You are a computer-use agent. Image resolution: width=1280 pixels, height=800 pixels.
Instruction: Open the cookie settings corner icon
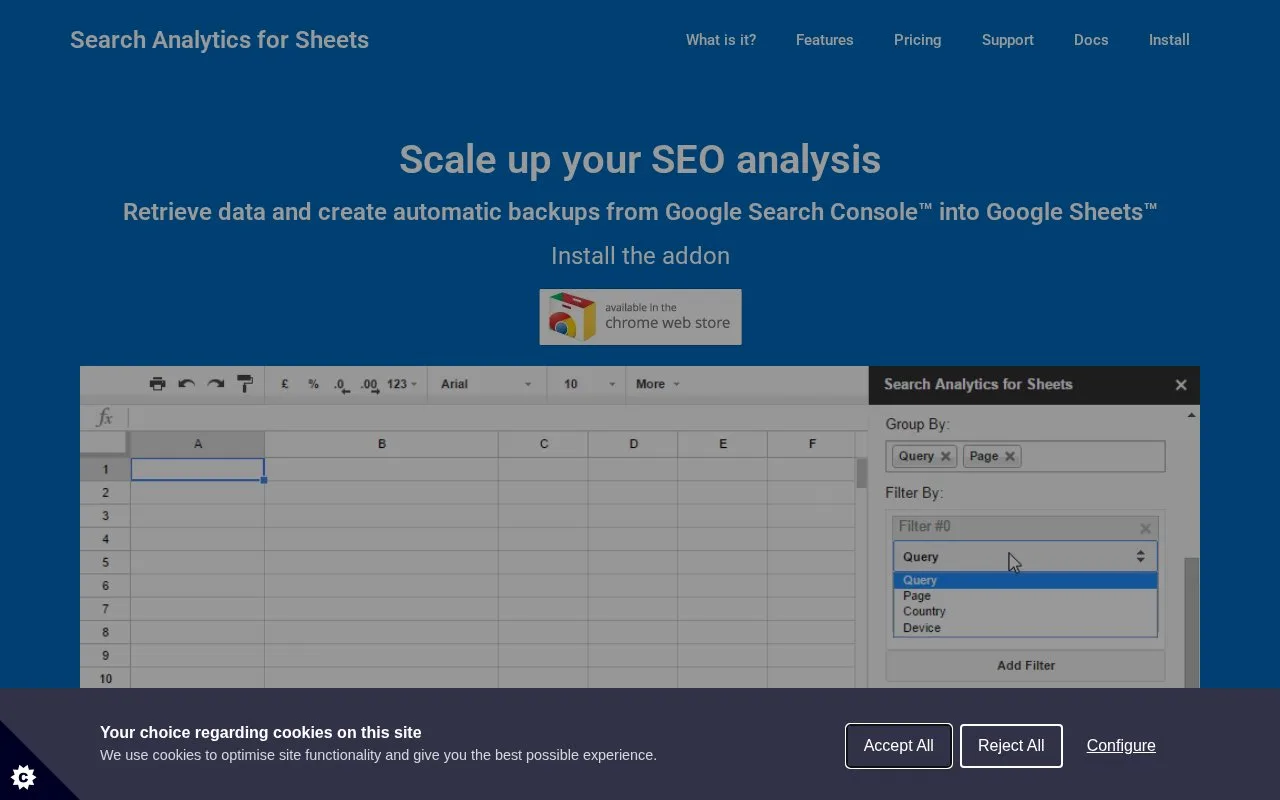23,776
